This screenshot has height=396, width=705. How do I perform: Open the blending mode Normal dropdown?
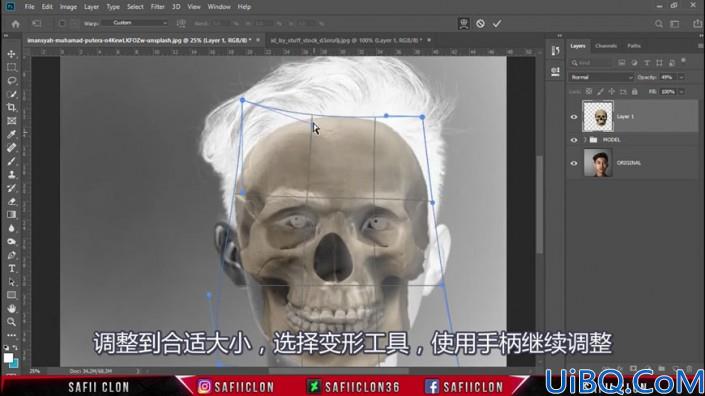tap(601, 77)
